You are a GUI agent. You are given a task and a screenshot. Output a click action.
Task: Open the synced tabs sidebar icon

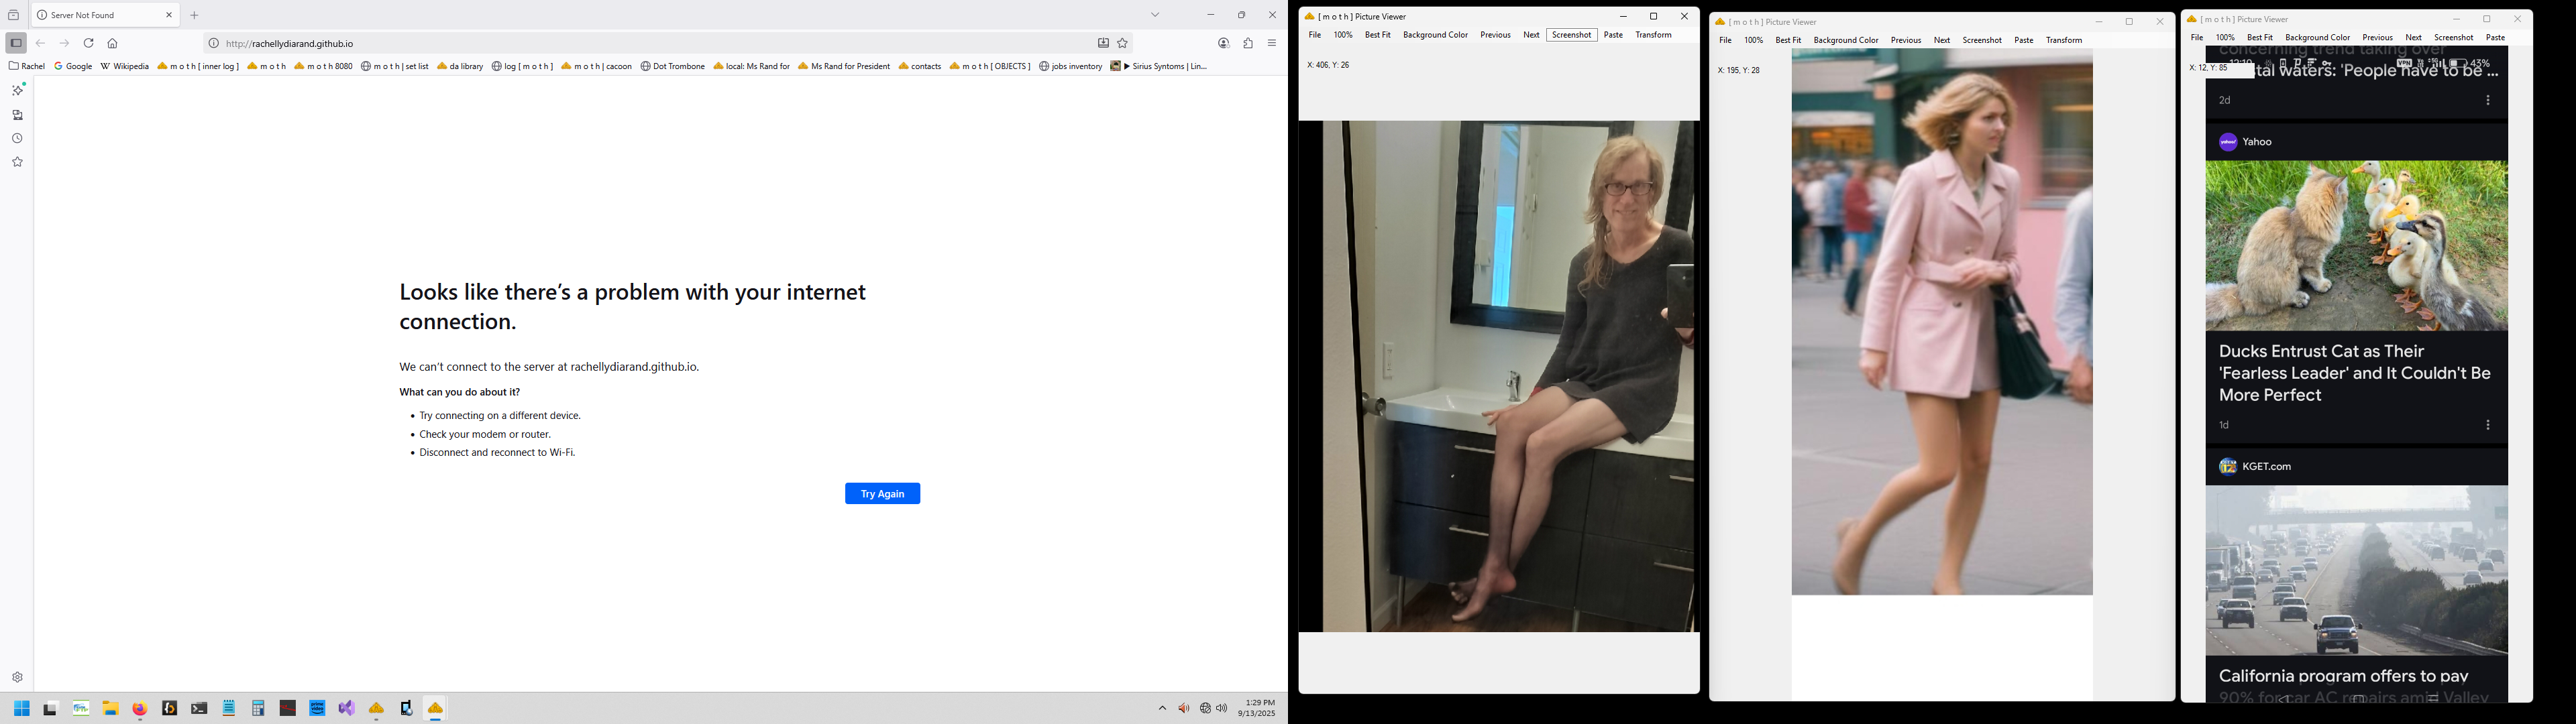pos(17,115)
